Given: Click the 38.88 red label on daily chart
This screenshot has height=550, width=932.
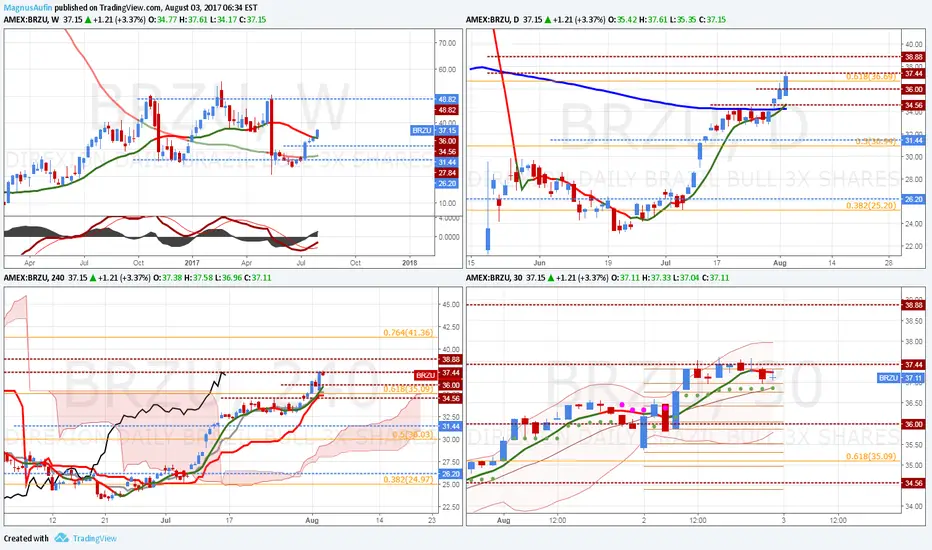Looking at the screenshot, I should (913, 57).
